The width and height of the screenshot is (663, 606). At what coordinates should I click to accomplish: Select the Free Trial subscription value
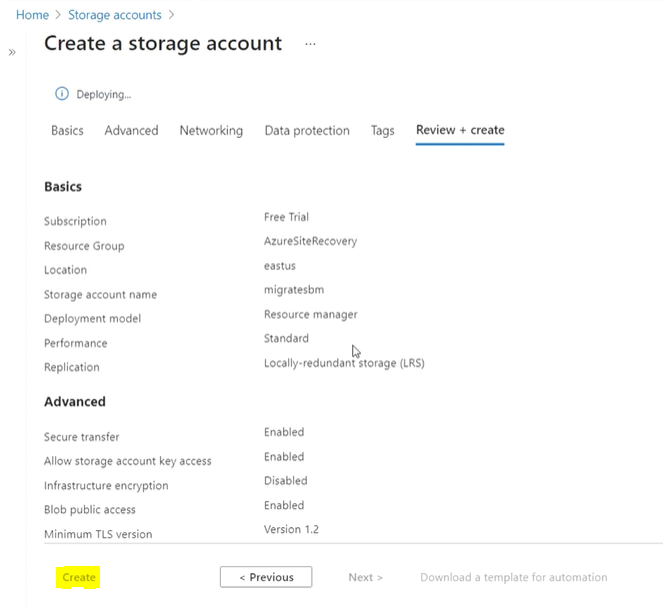pyautogui.click(x=286, y=217)
